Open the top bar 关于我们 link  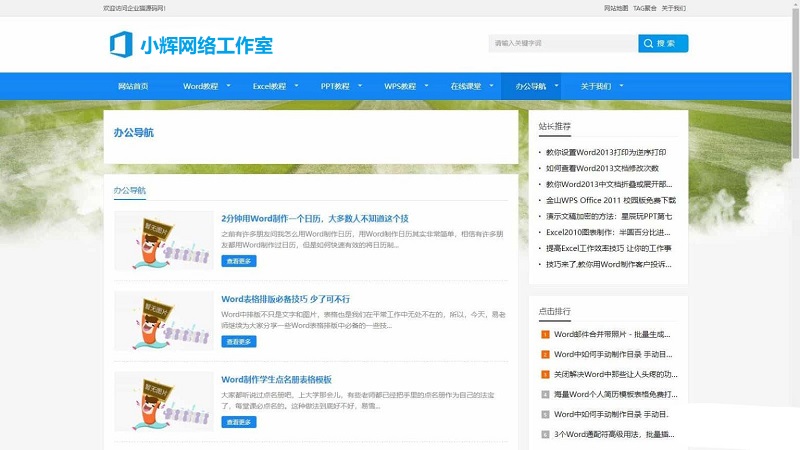click(674, 8)
